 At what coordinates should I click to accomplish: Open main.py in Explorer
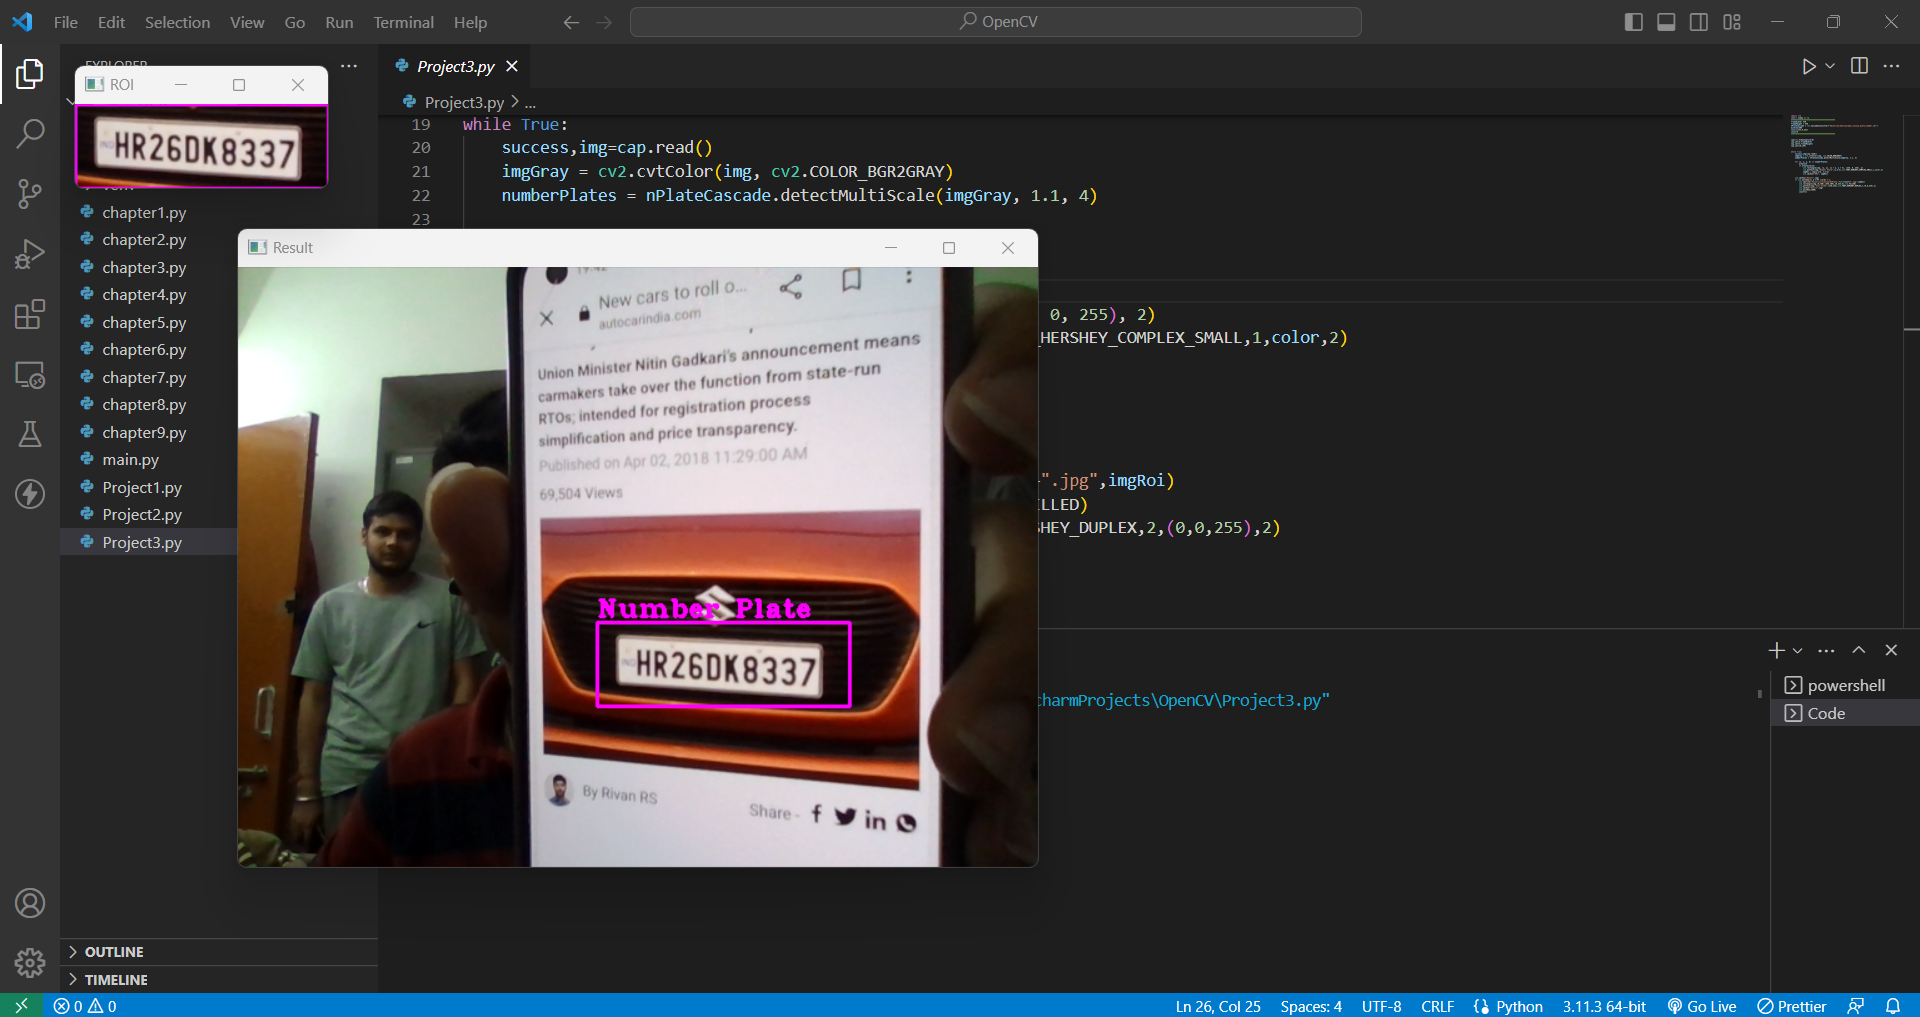click(130, 460)
